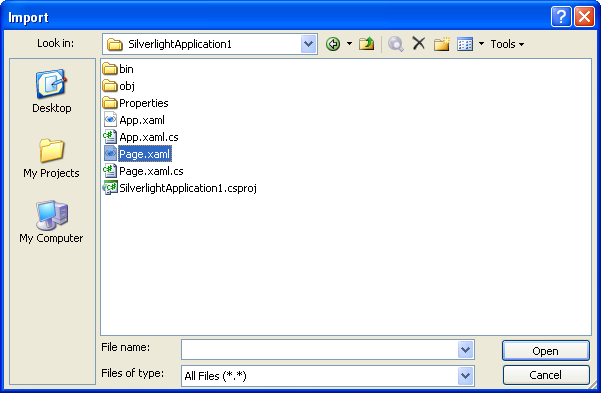
Task: Open the Tools menu
Action: [x=507, y=44]
